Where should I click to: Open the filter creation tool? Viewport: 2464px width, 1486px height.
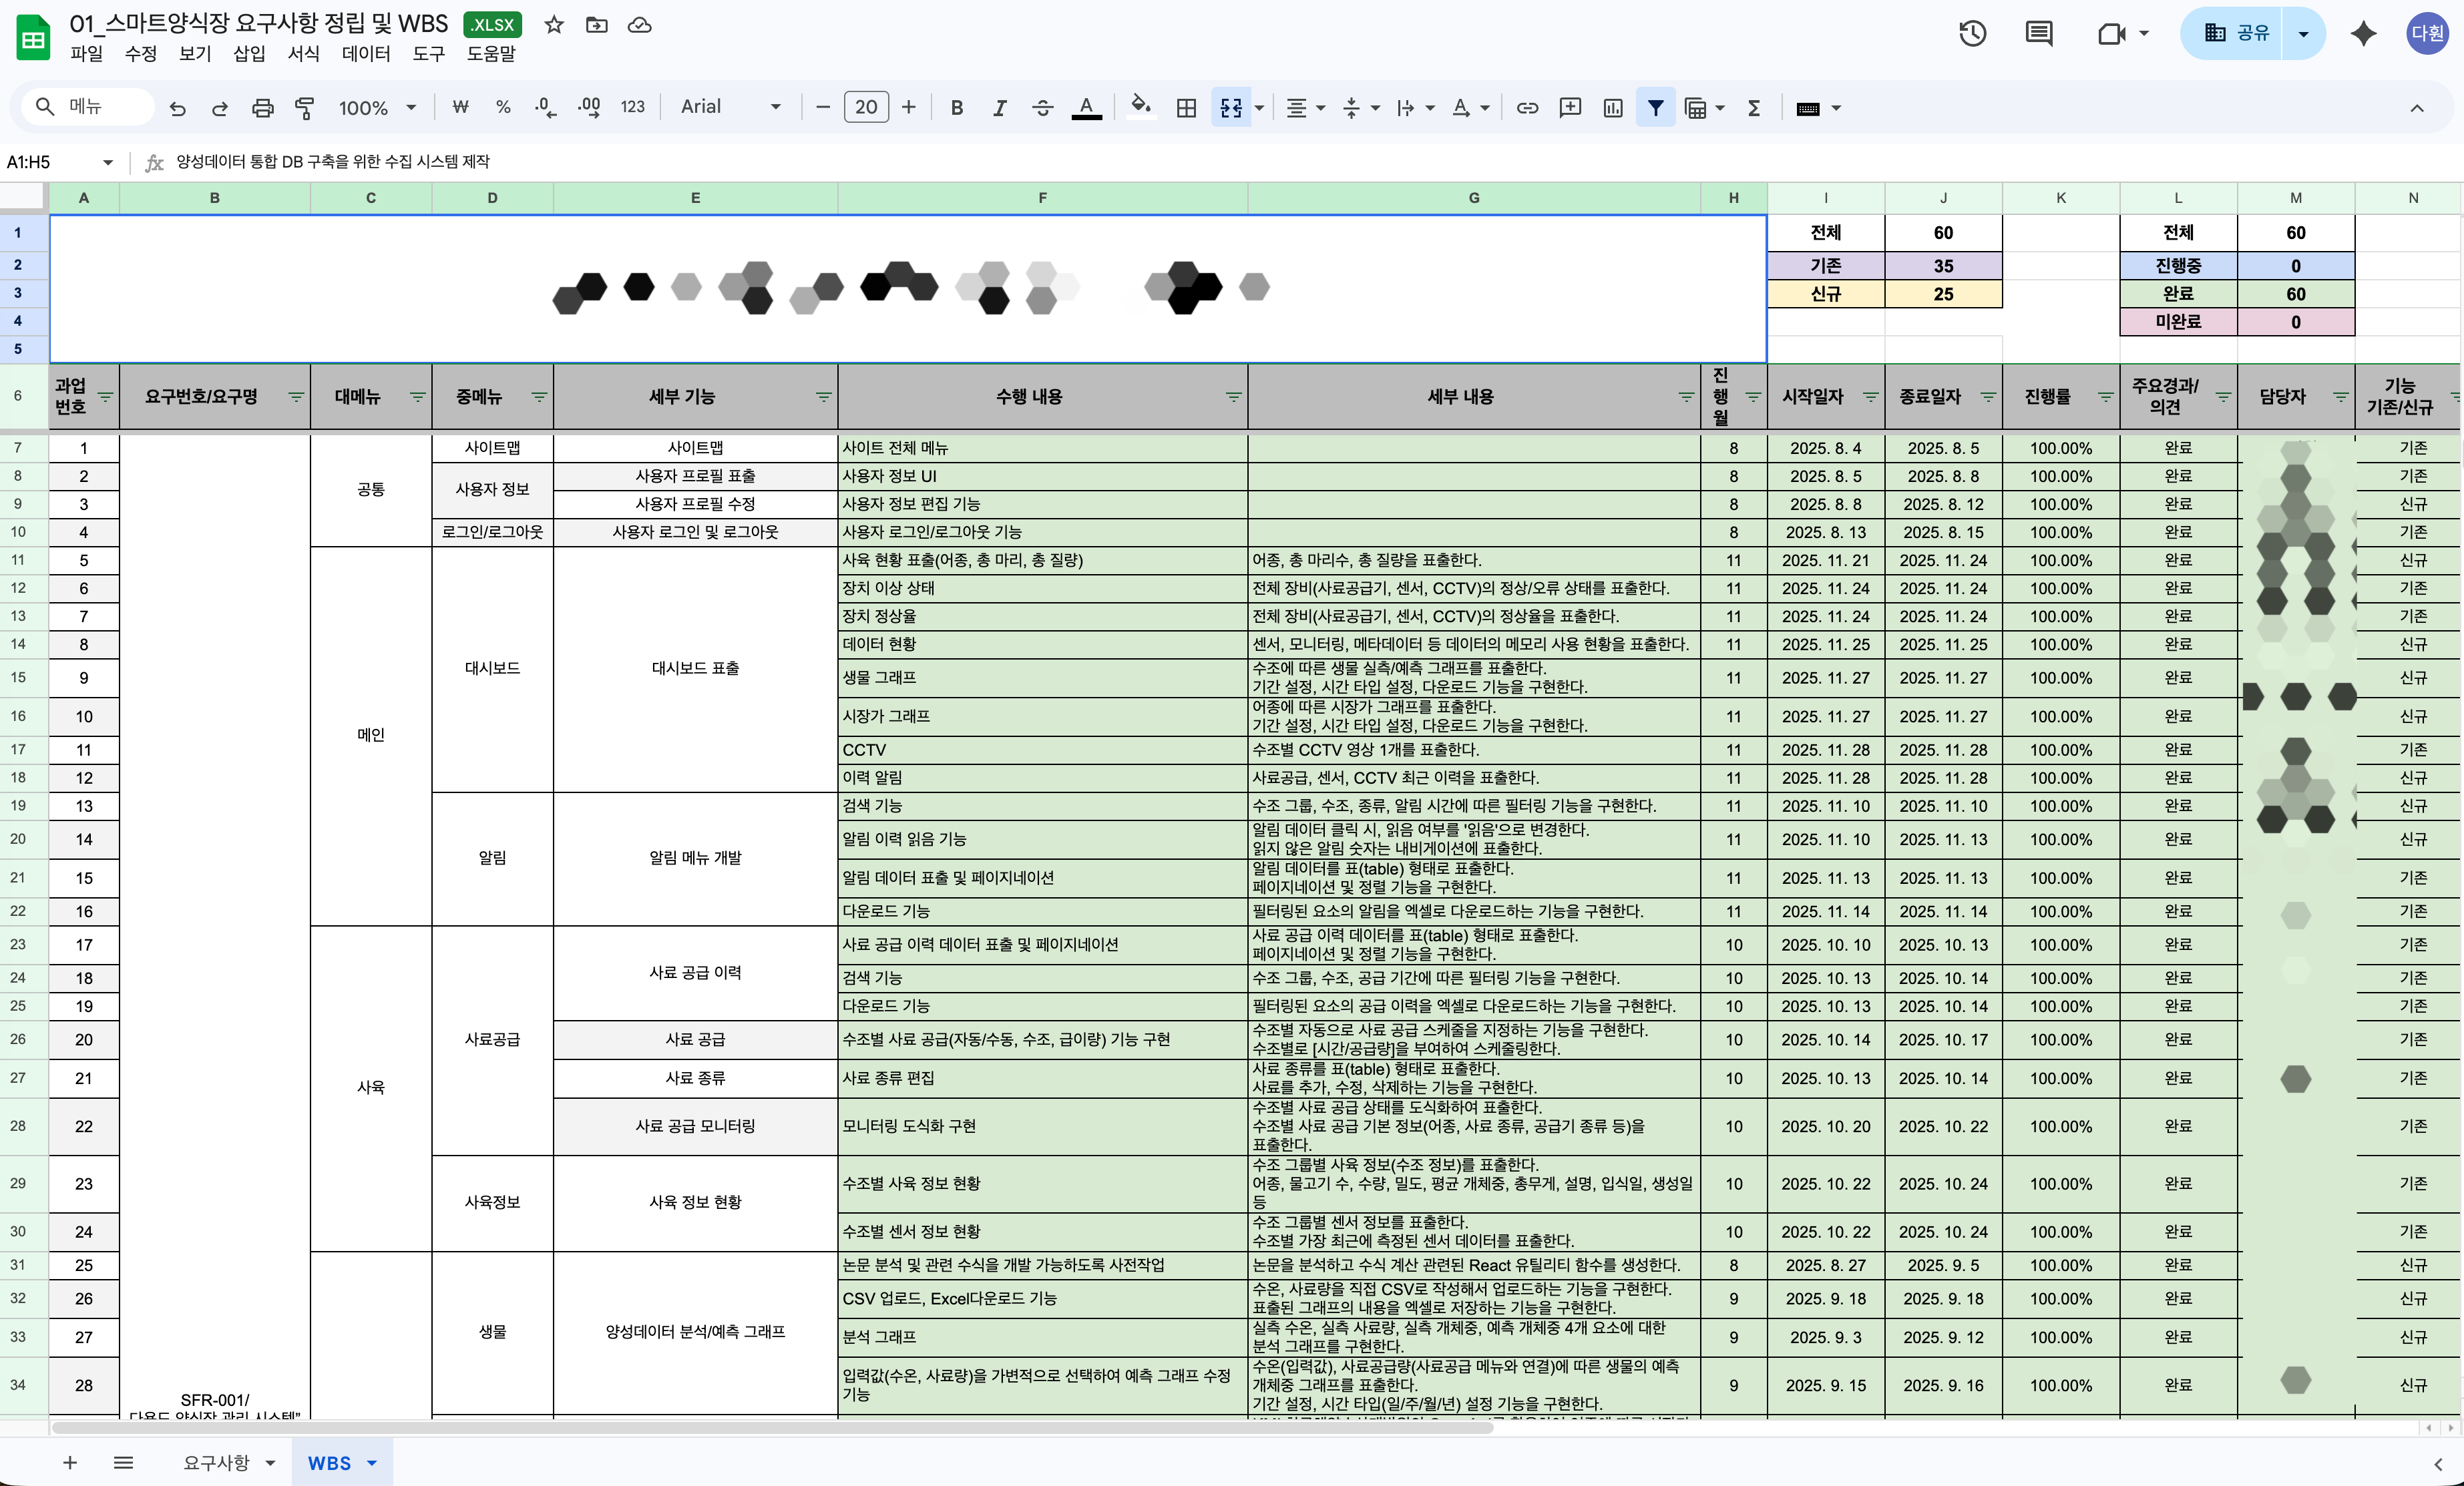point(1656,107)
